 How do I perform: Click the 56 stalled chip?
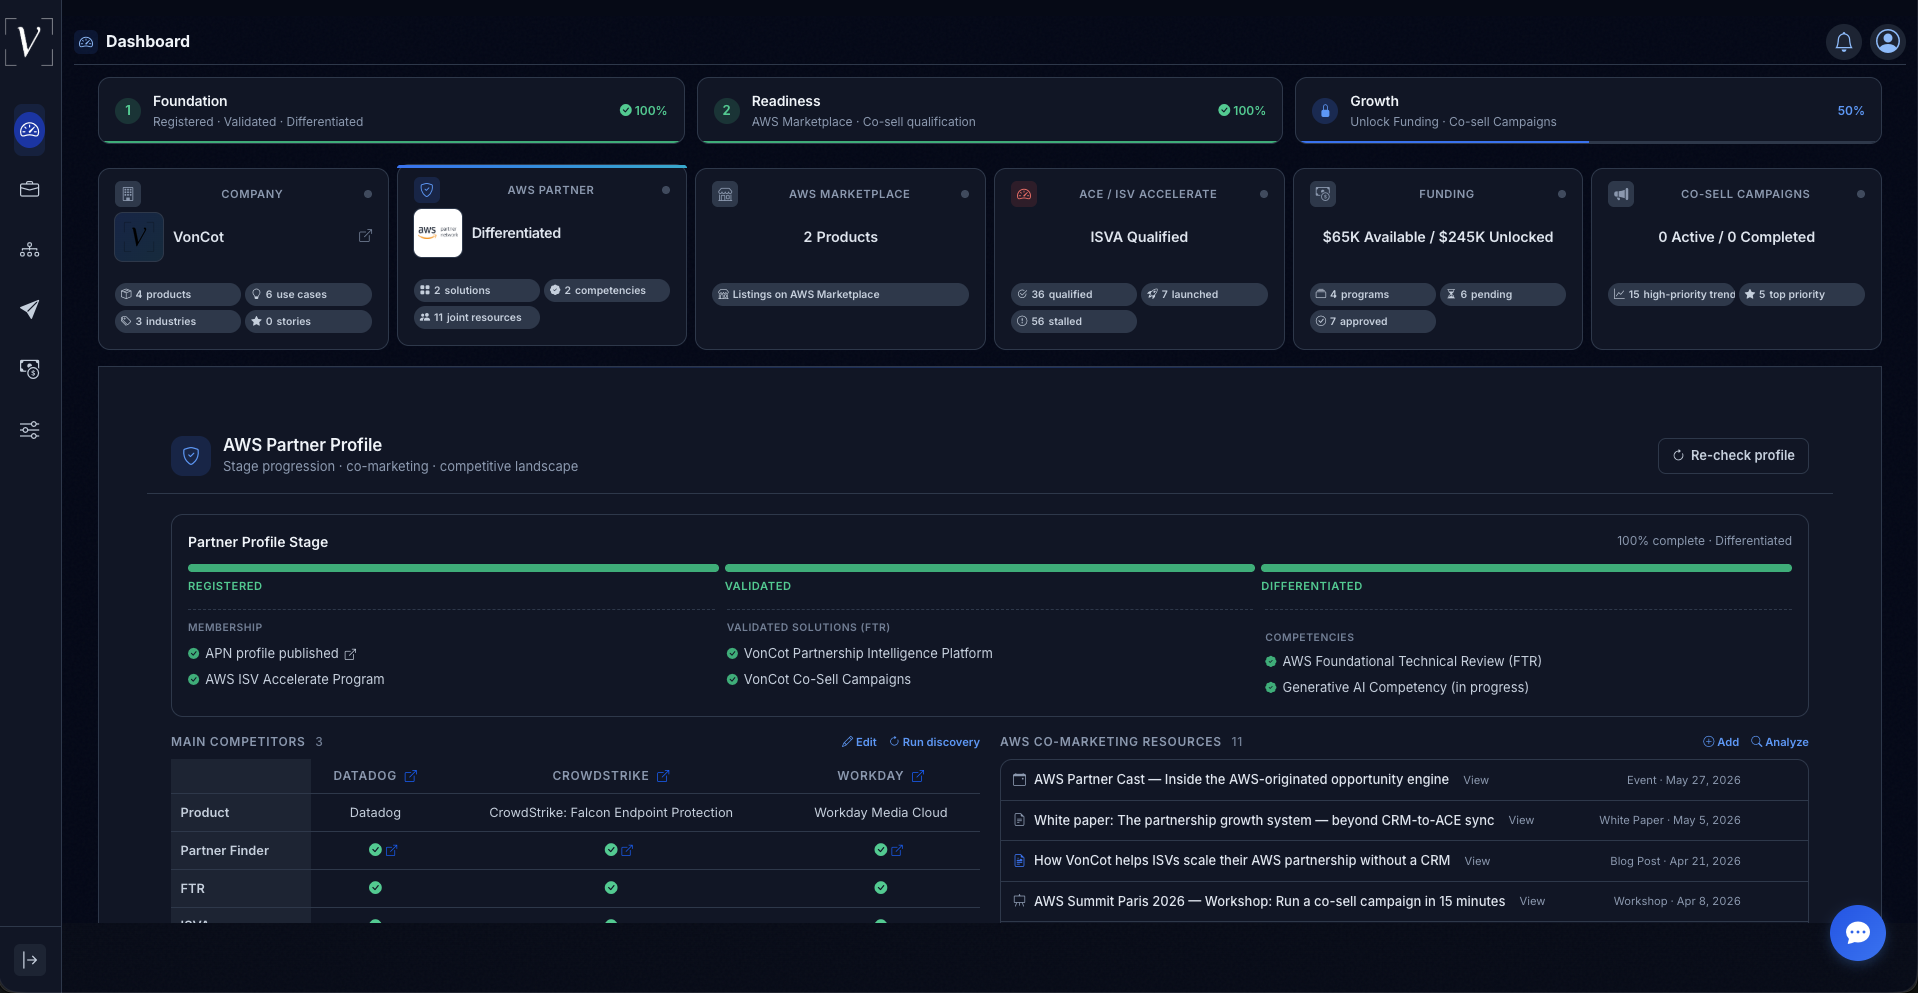click(1073, 321)
